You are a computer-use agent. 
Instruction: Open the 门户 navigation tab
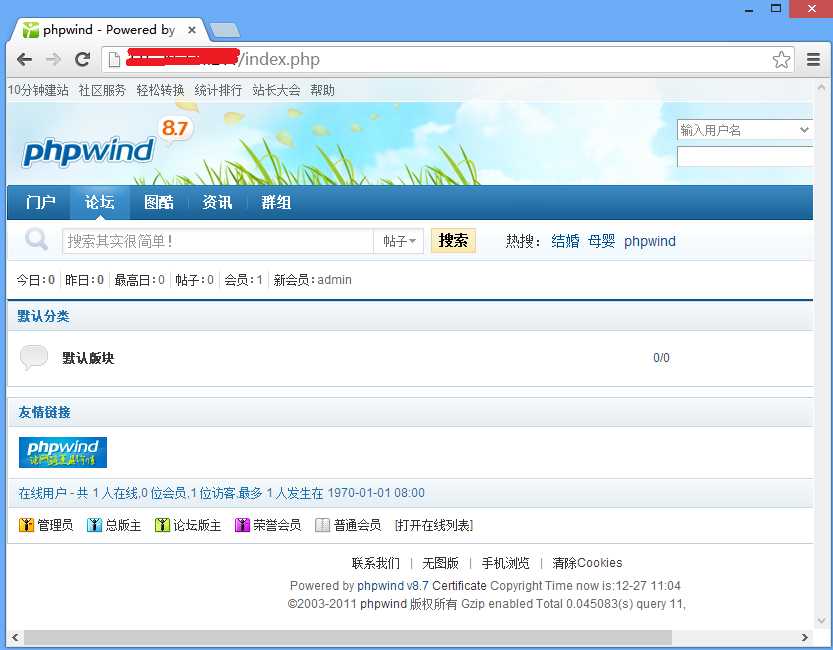click(40, 202)
